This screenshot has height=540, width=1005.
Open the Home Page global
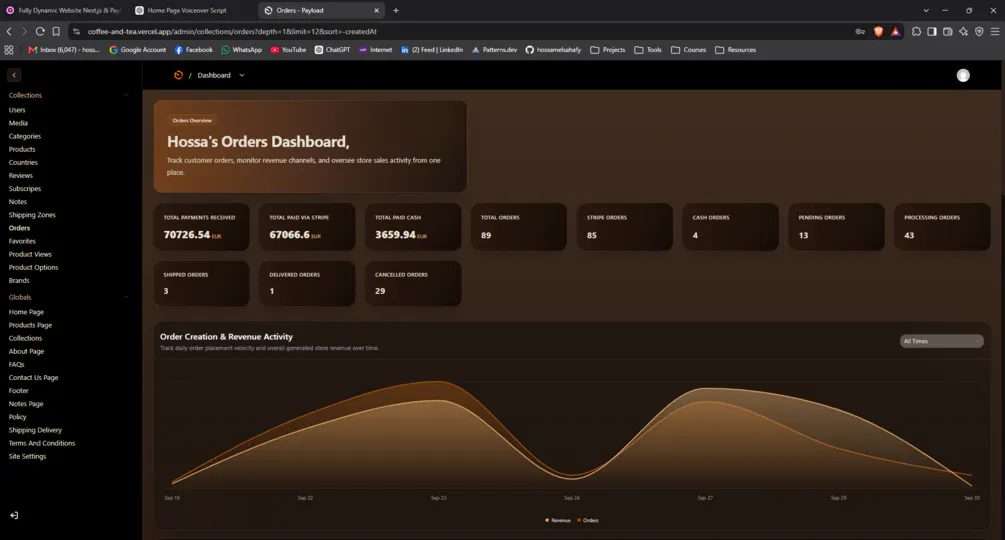click(x=26, y=312)
